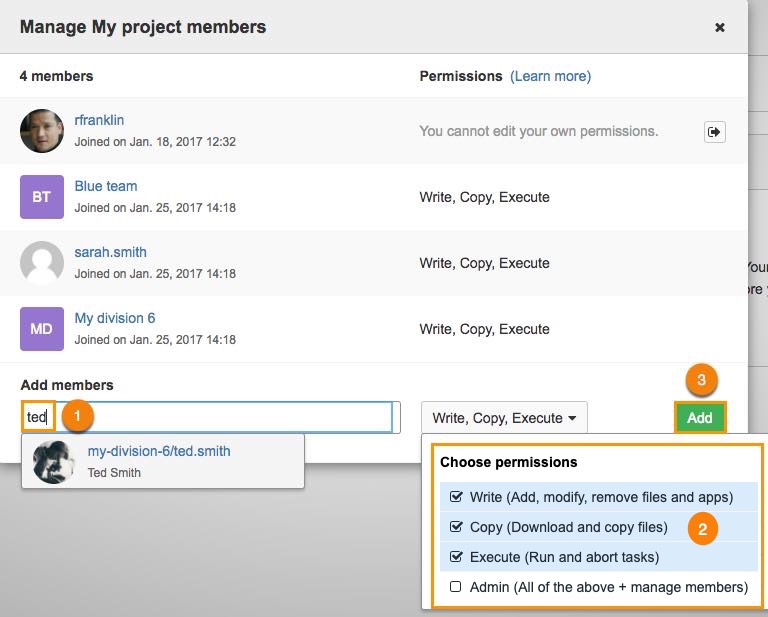
Task: Uncheck the Write permission checkbox
Action: [457, 497]
